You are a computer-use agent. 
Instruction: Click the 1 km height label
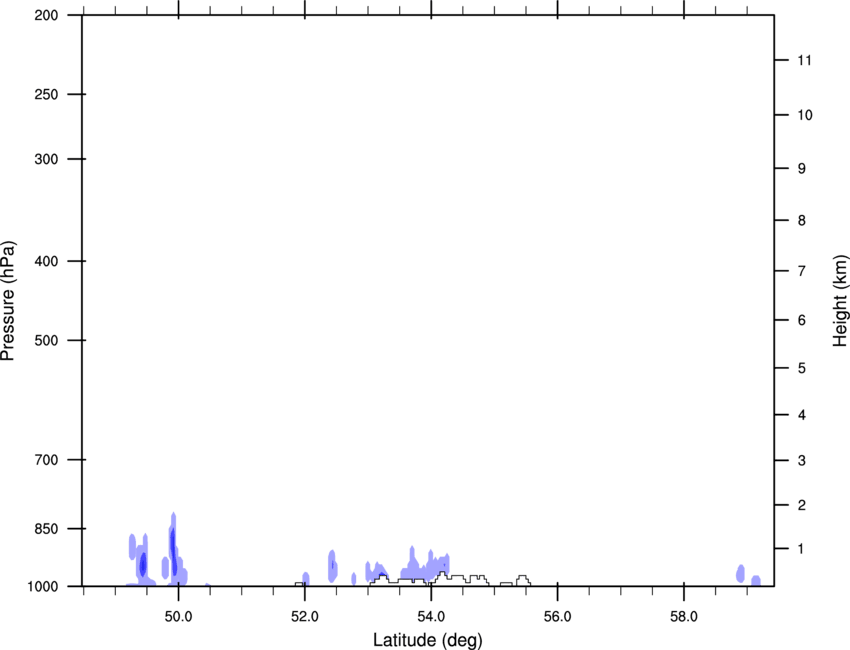pos(802,549)
